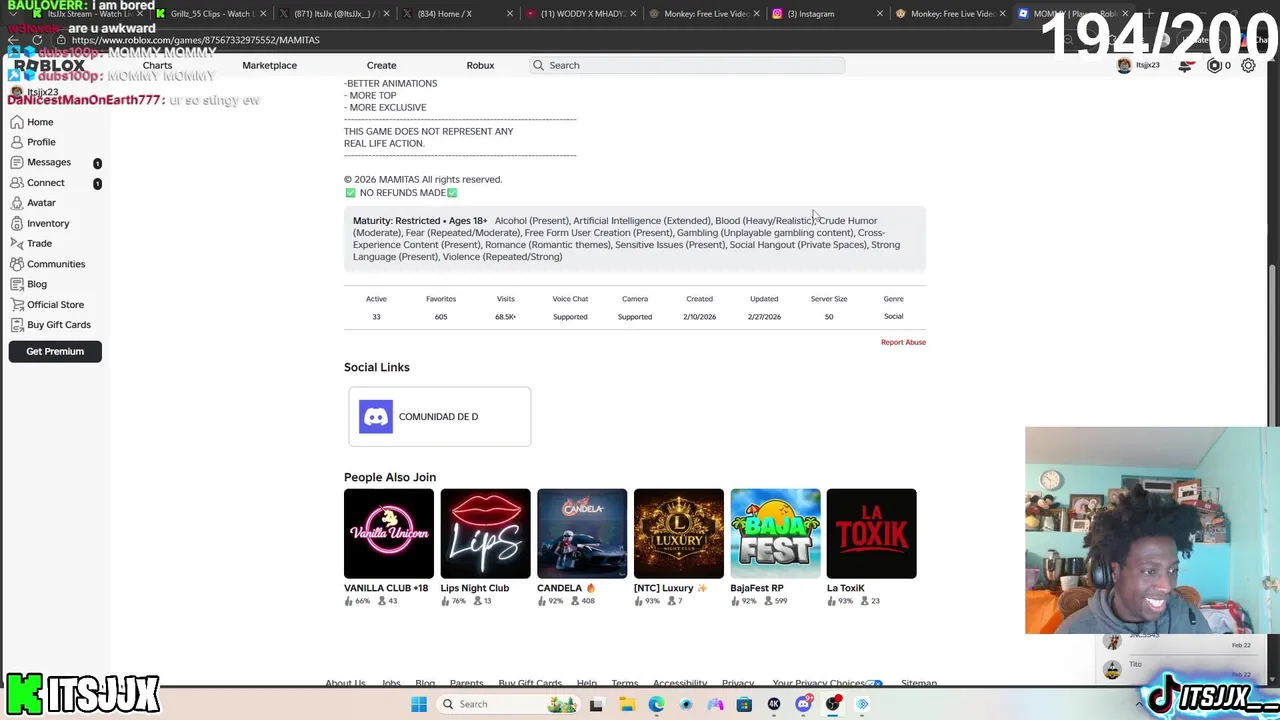1280x720 pixels.
Task: Click the Visits value 68.5K+
Action: (x=505, y=317)
